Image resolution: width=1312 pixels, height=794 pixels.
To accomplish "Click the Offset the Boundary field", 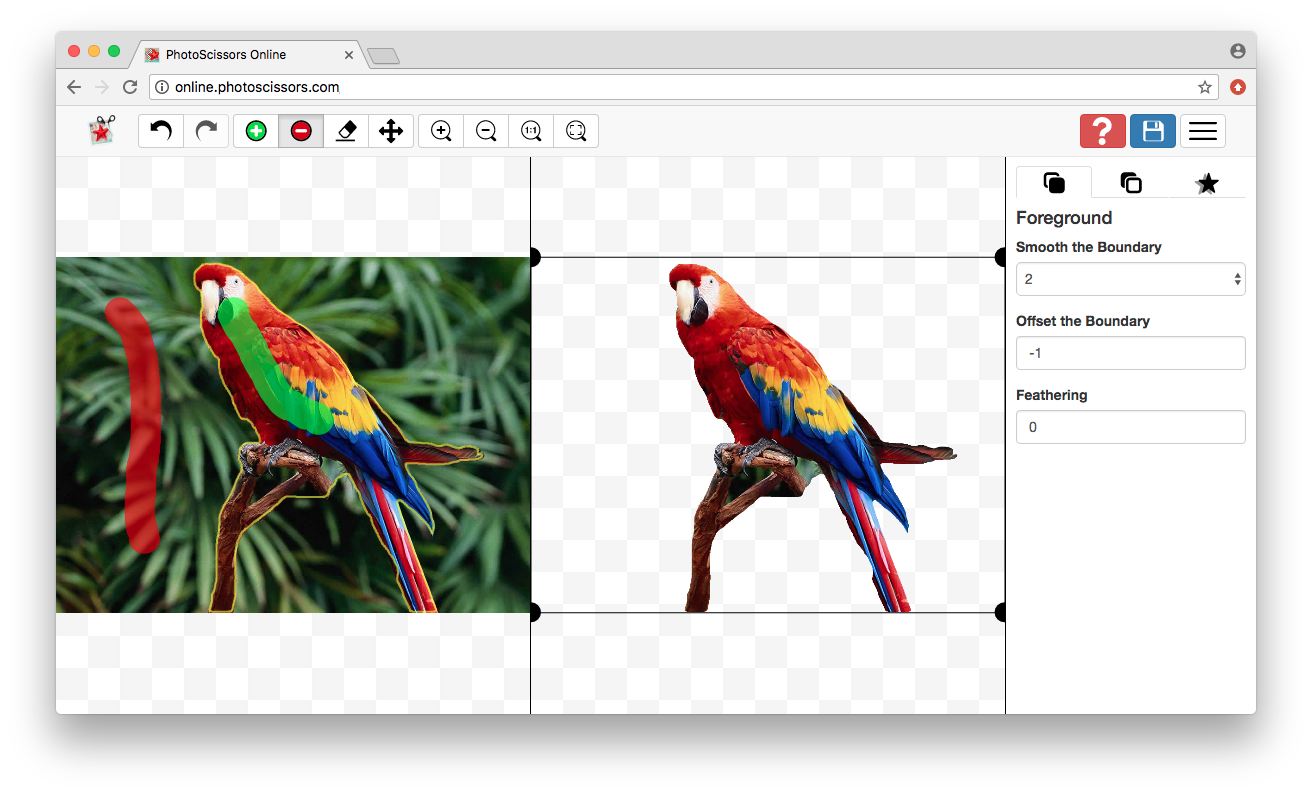I will pyautogui.click(x=1131, y=353).
